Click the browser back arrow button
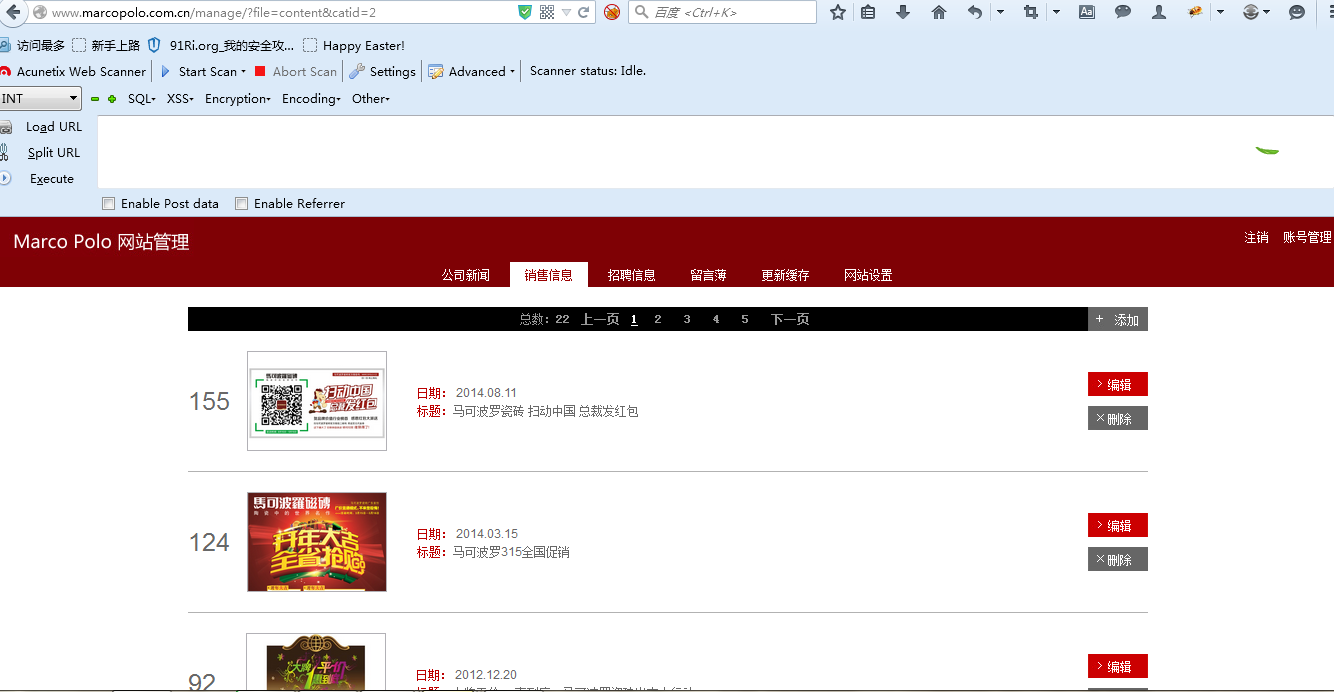This screenshot has height=692, width=1334. [x=12, y=12]
